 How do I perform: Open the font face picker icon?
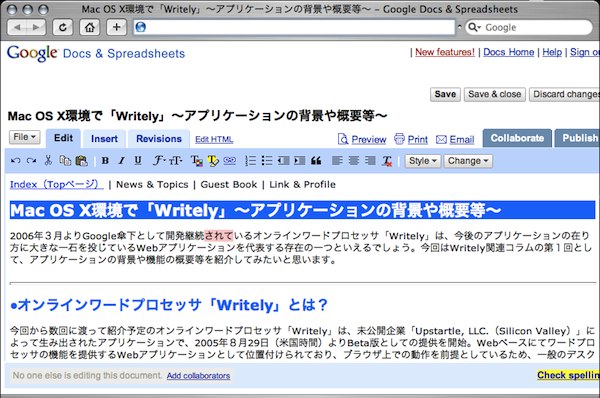[x=158, y=161]
